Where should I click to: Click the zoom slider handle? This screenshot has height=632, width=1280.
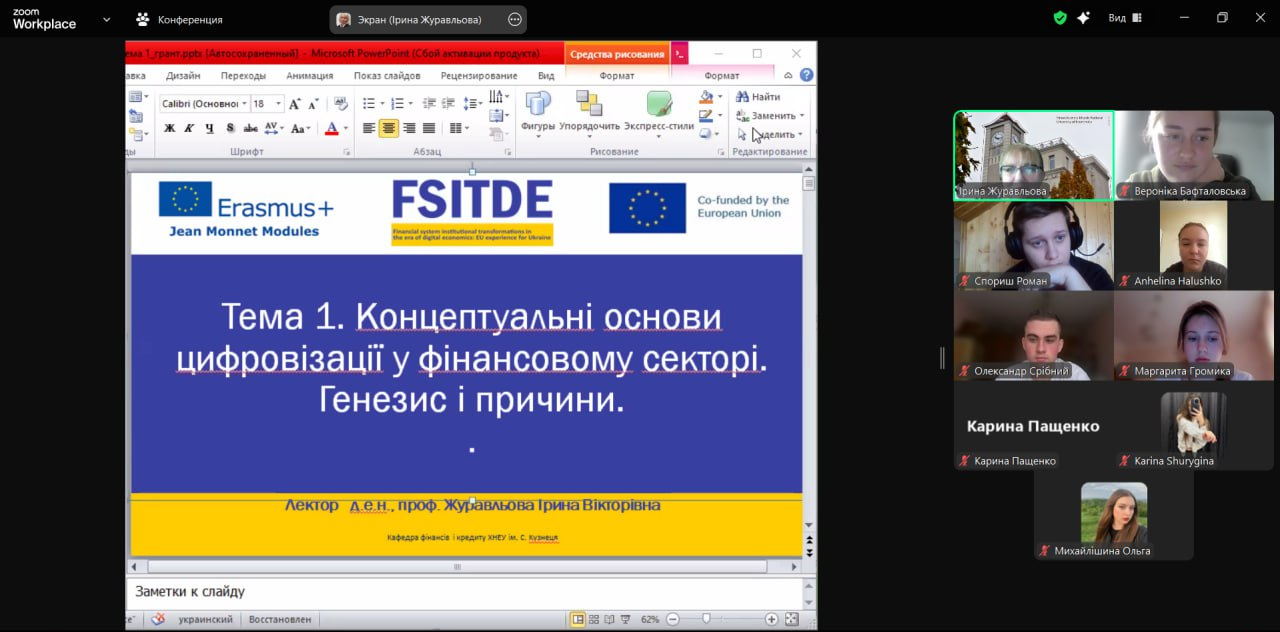coord(706,619)
